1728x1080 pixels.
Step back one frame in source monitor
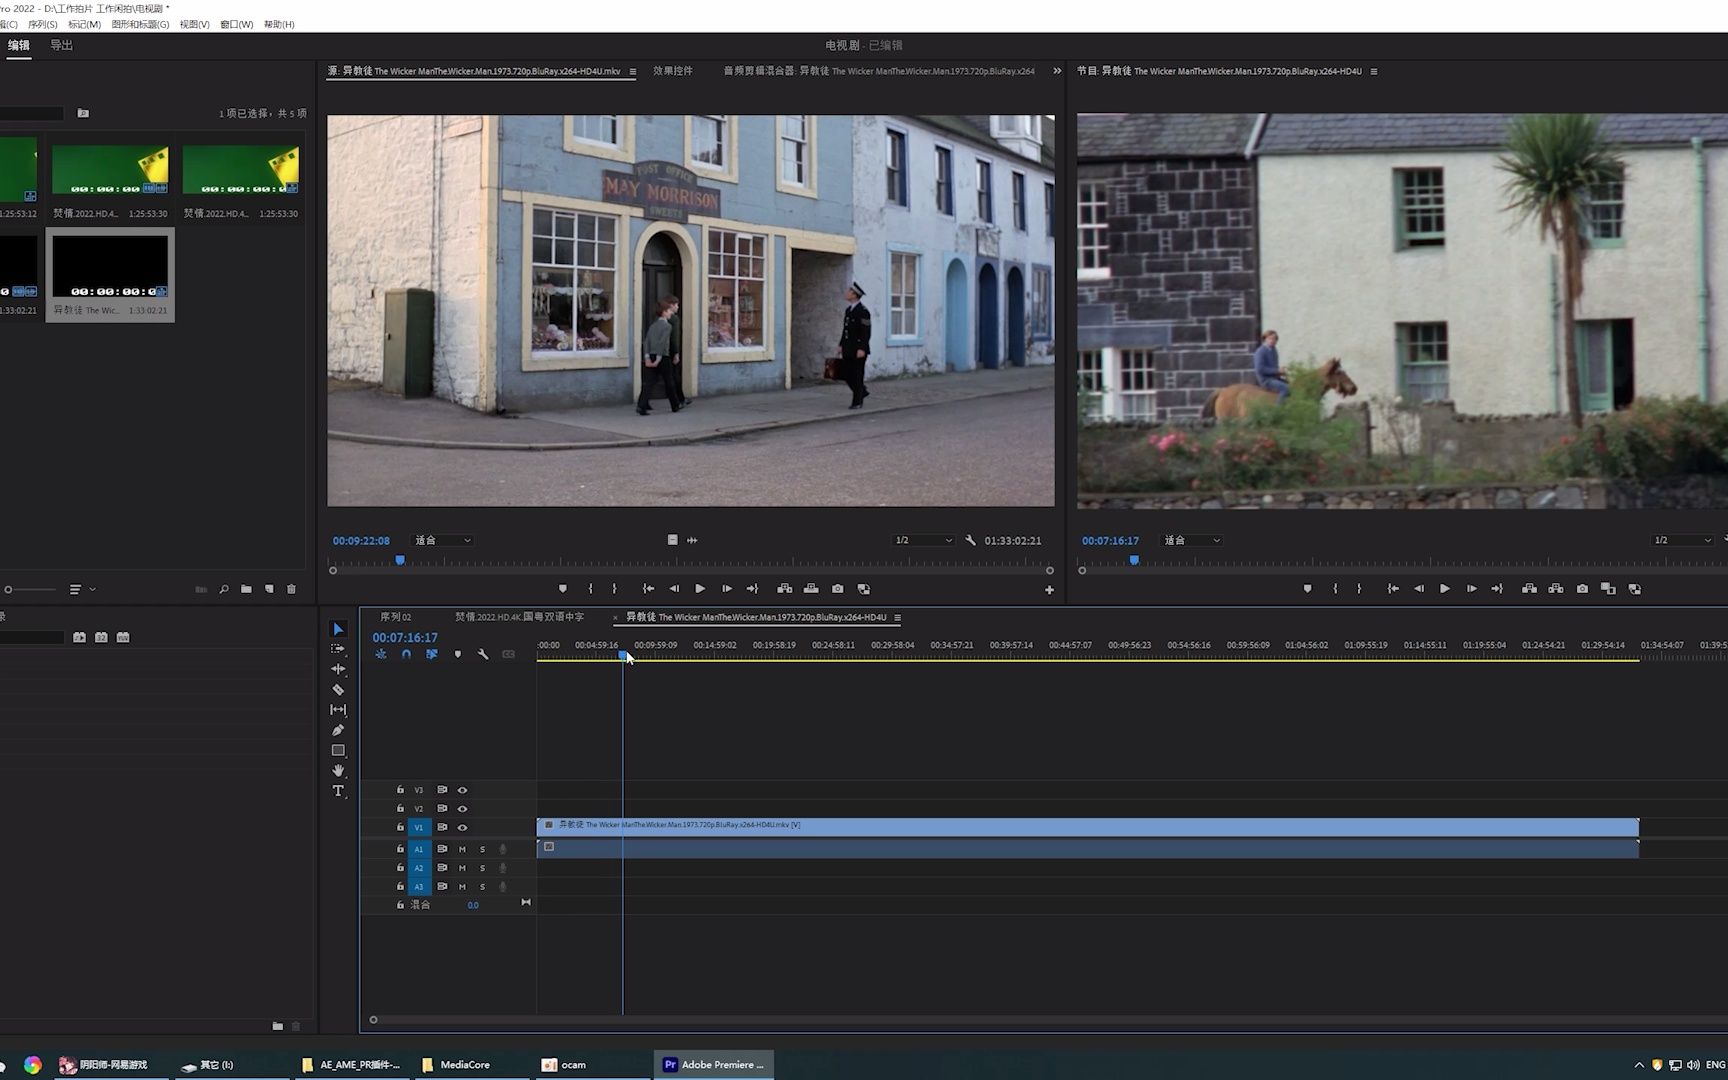674,589
